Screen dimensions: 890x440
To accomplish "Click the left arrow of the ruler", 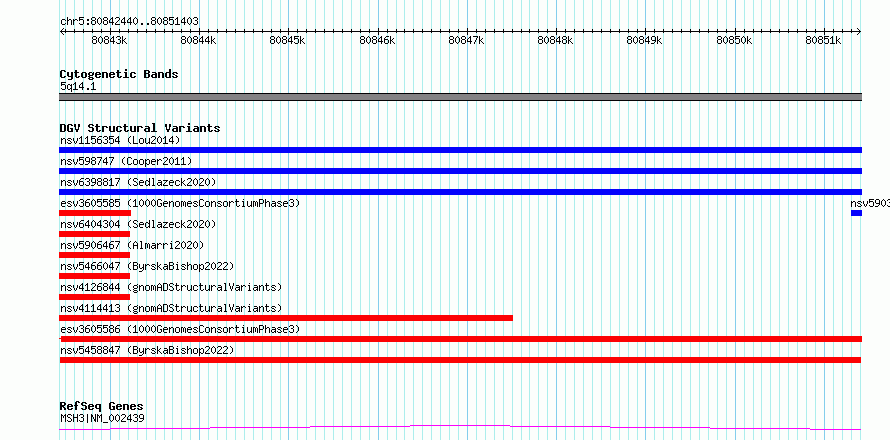I will pos(62,31).
